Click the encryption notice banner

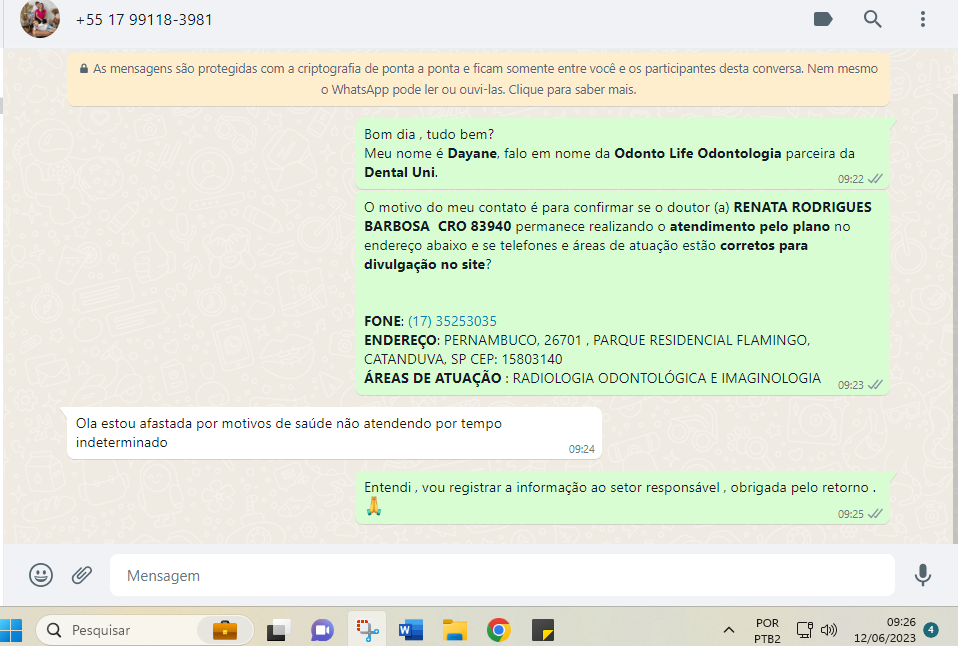[478, 79]
